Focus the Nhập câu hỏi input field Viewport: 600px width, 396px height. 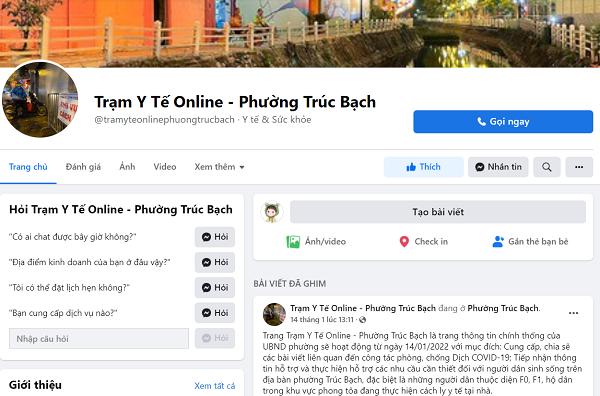click(x=99, y=339)
